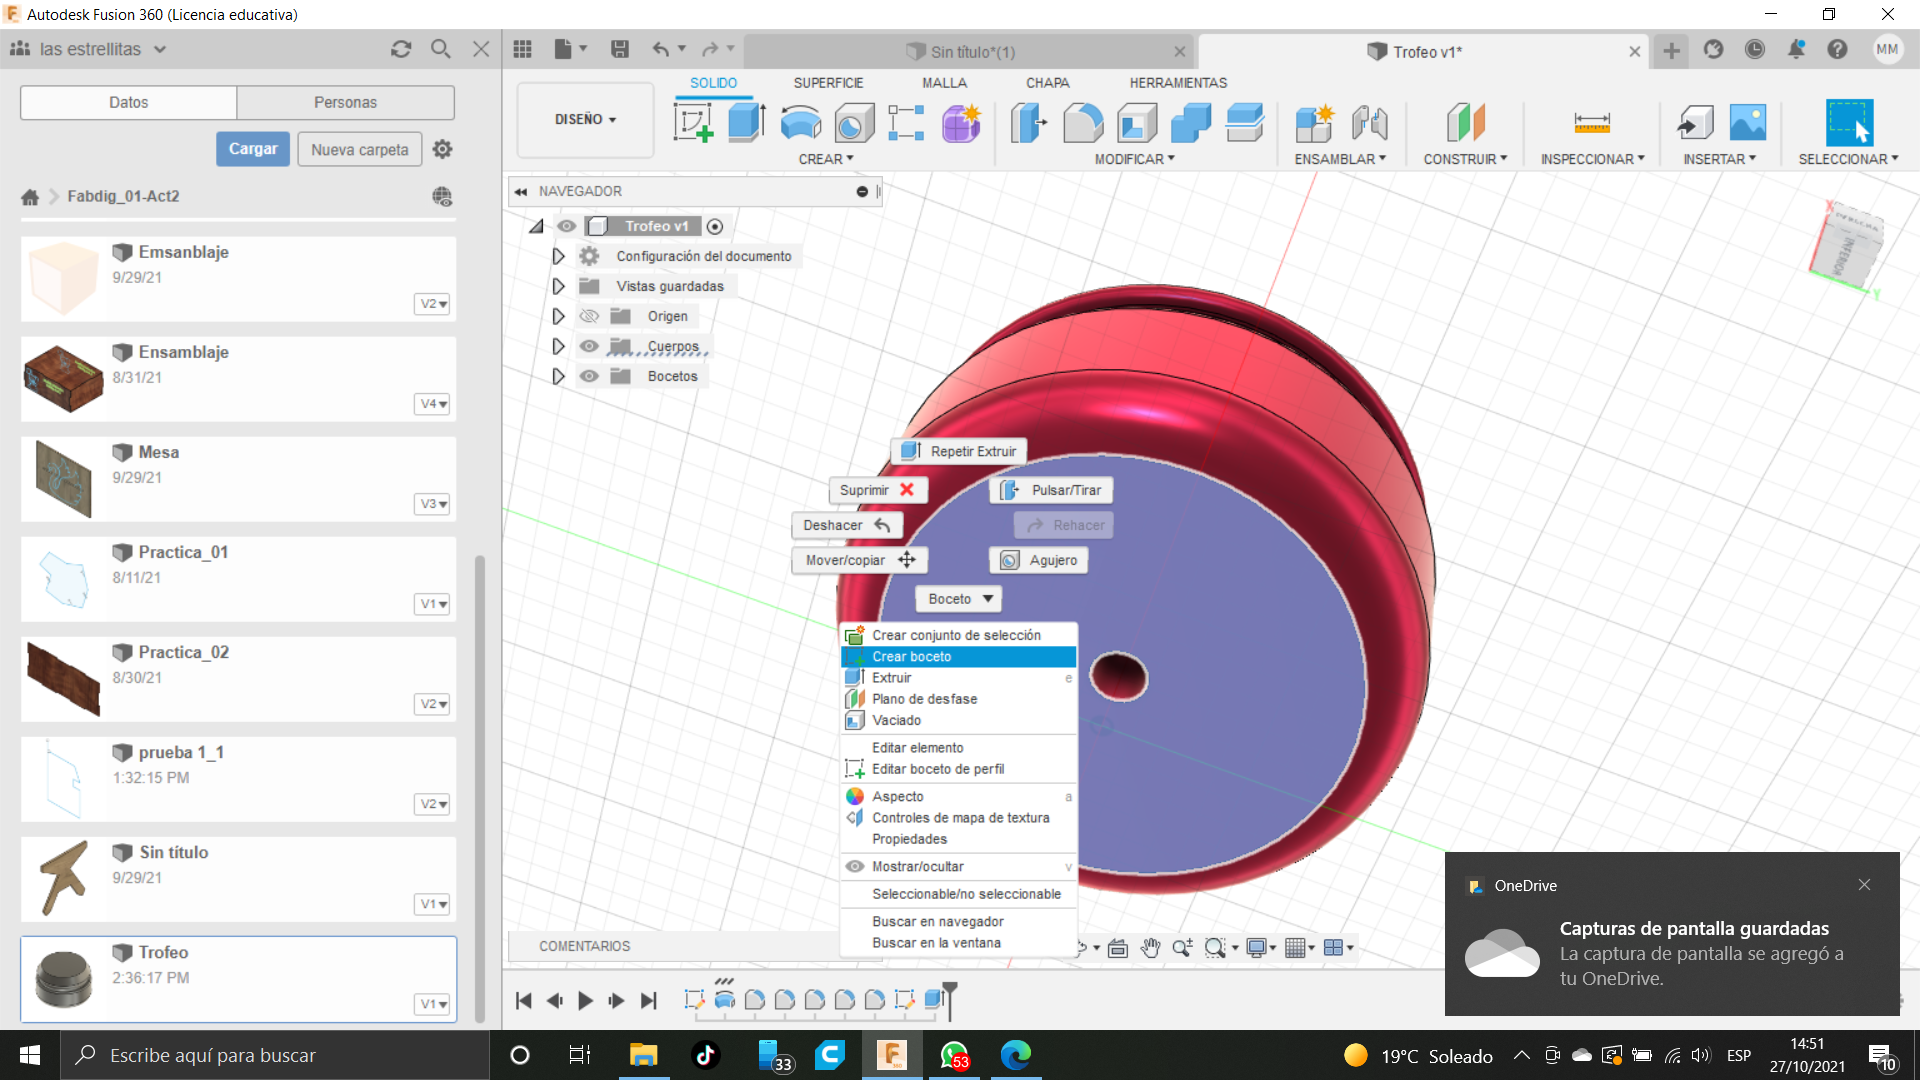Click the Cargar upload button
This screenshot has height=1080, width=1920.
pos(253,149)
